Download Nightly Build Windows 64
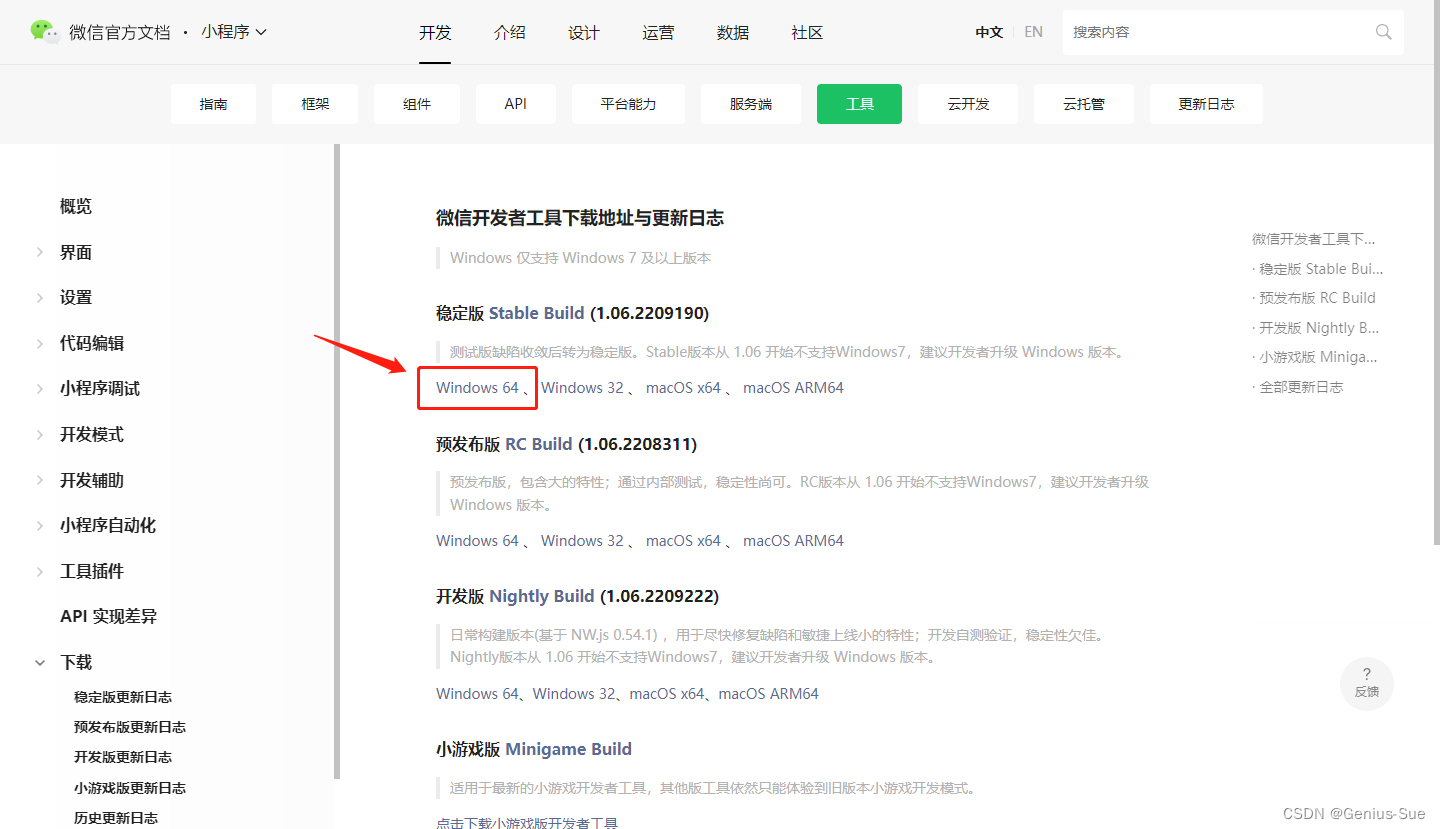This screenshot has height=829, width=1440. click(478, 694)
